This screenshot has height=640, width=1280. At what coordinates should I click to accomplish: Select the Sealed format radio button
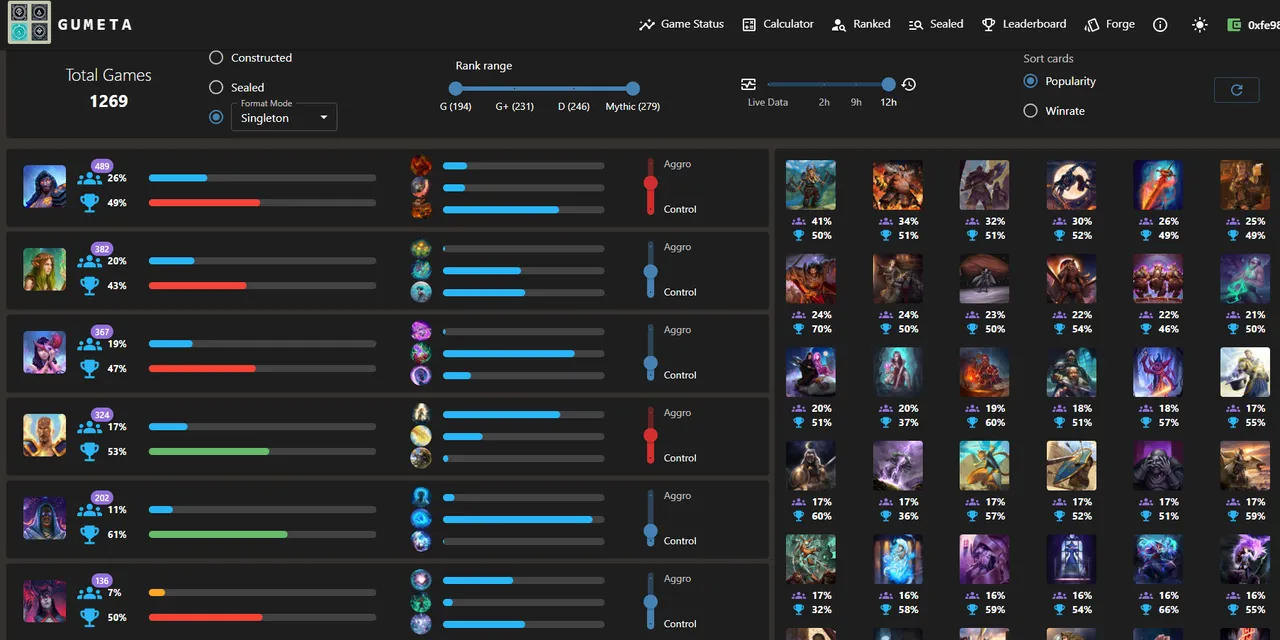(x=216, y=87)
